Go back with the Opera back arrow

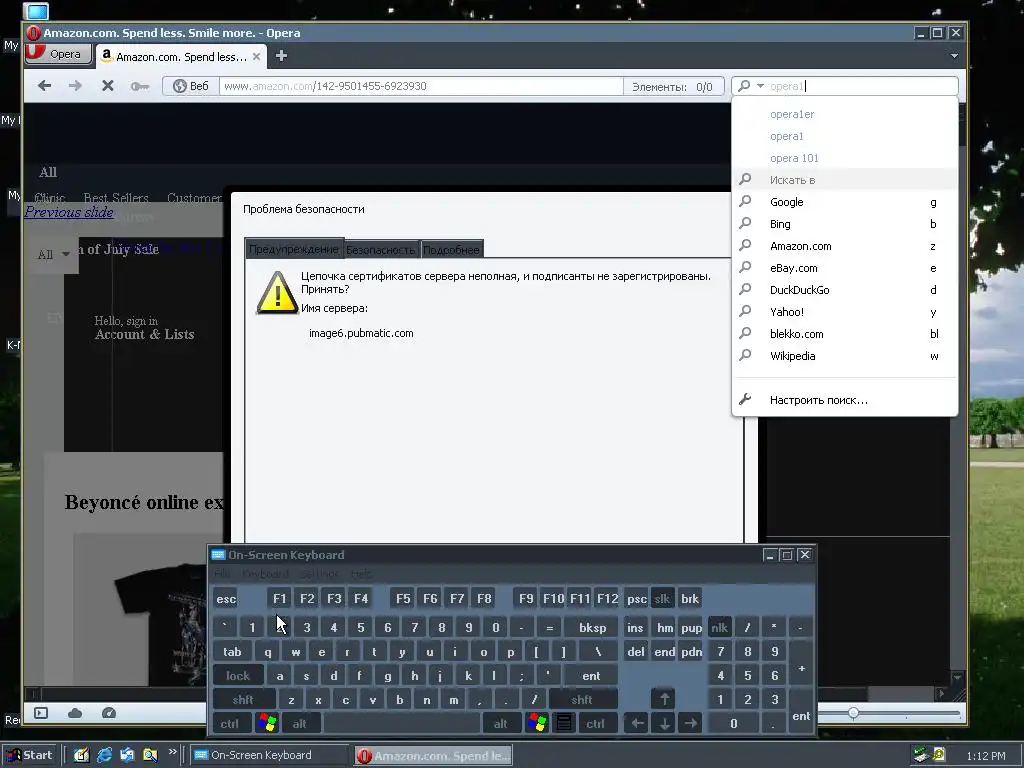point(44,86)
